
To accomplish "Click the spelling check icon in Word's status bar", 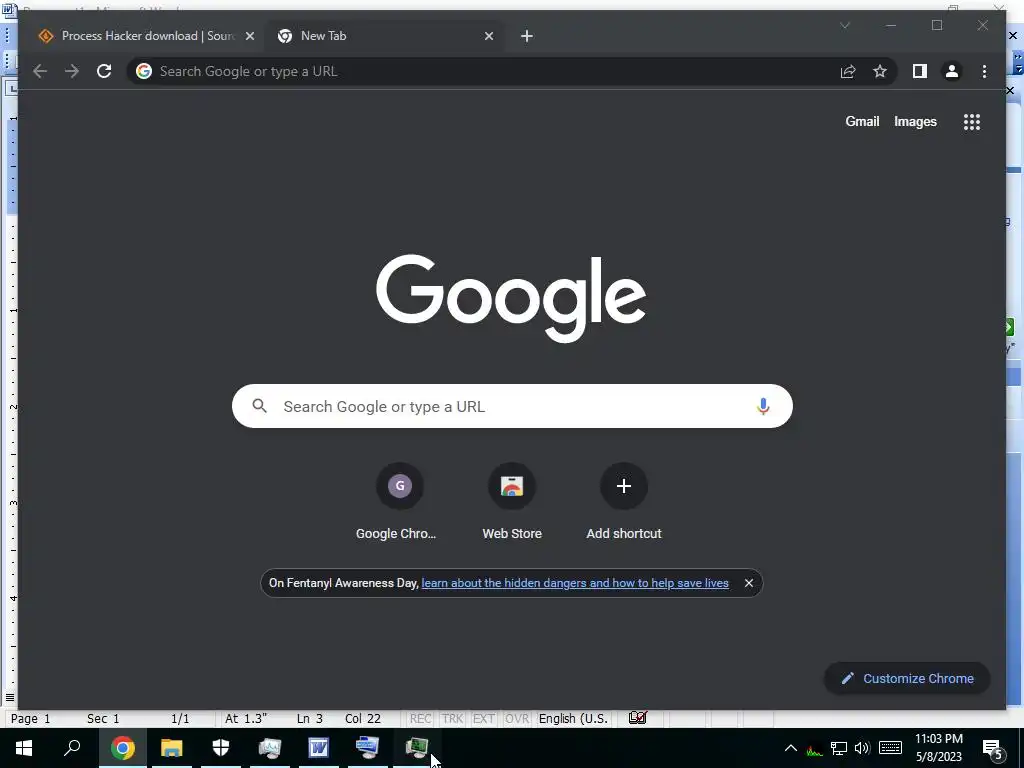I will 637,718.
